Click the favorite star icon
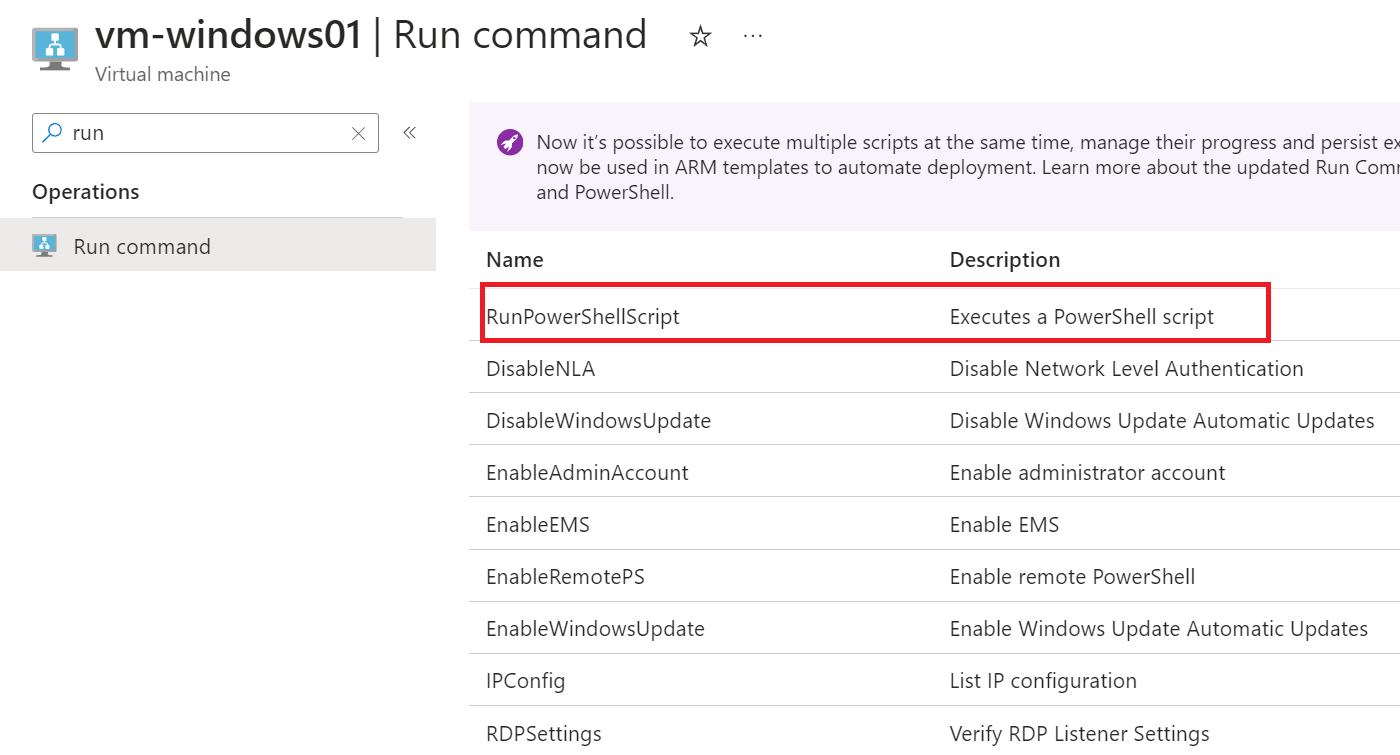Viewport: 1400px width, 755px height. (x=700, y=37)
